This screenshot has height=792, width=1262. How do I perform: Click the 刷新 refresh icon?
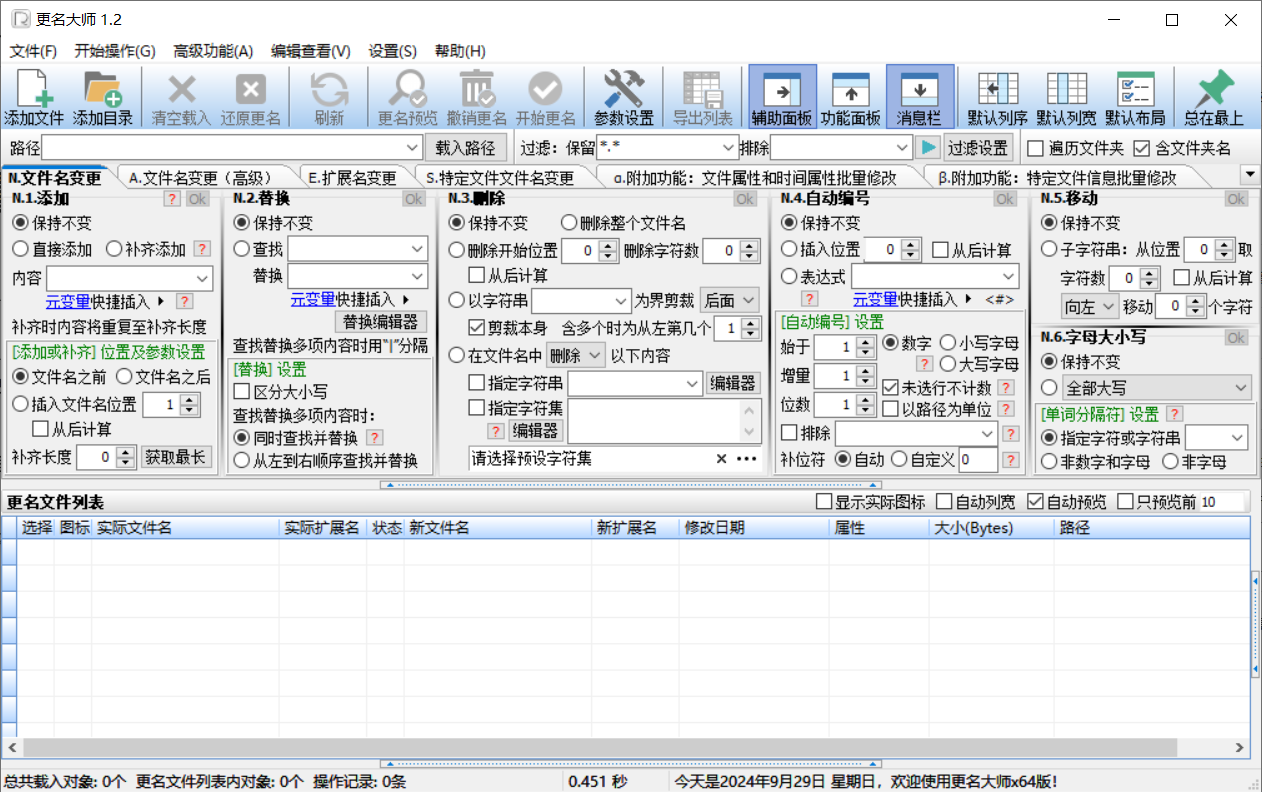click(x=329, y=98)
